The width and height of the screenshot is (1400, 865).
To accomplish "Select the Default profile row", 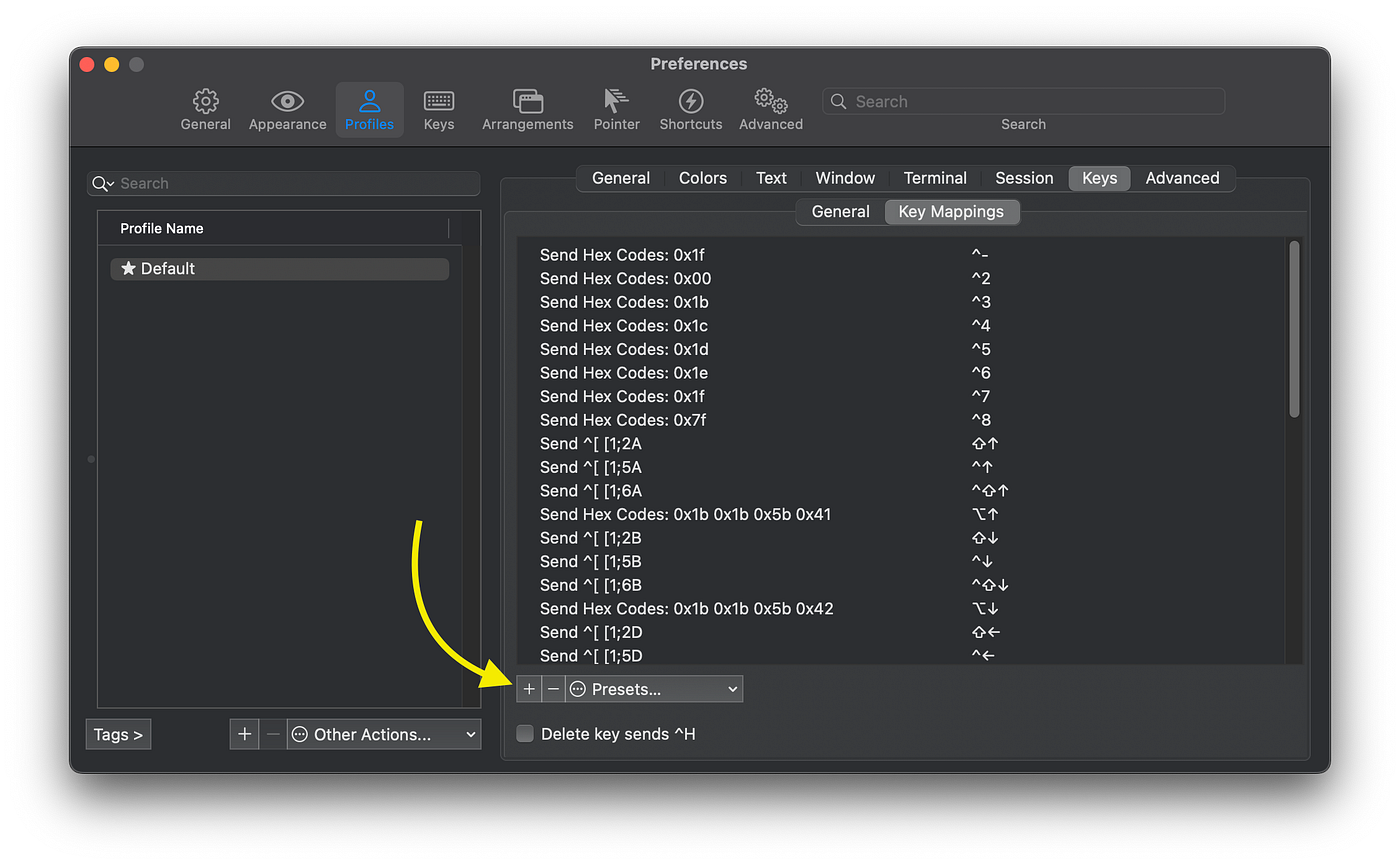I will pos(280,269).
